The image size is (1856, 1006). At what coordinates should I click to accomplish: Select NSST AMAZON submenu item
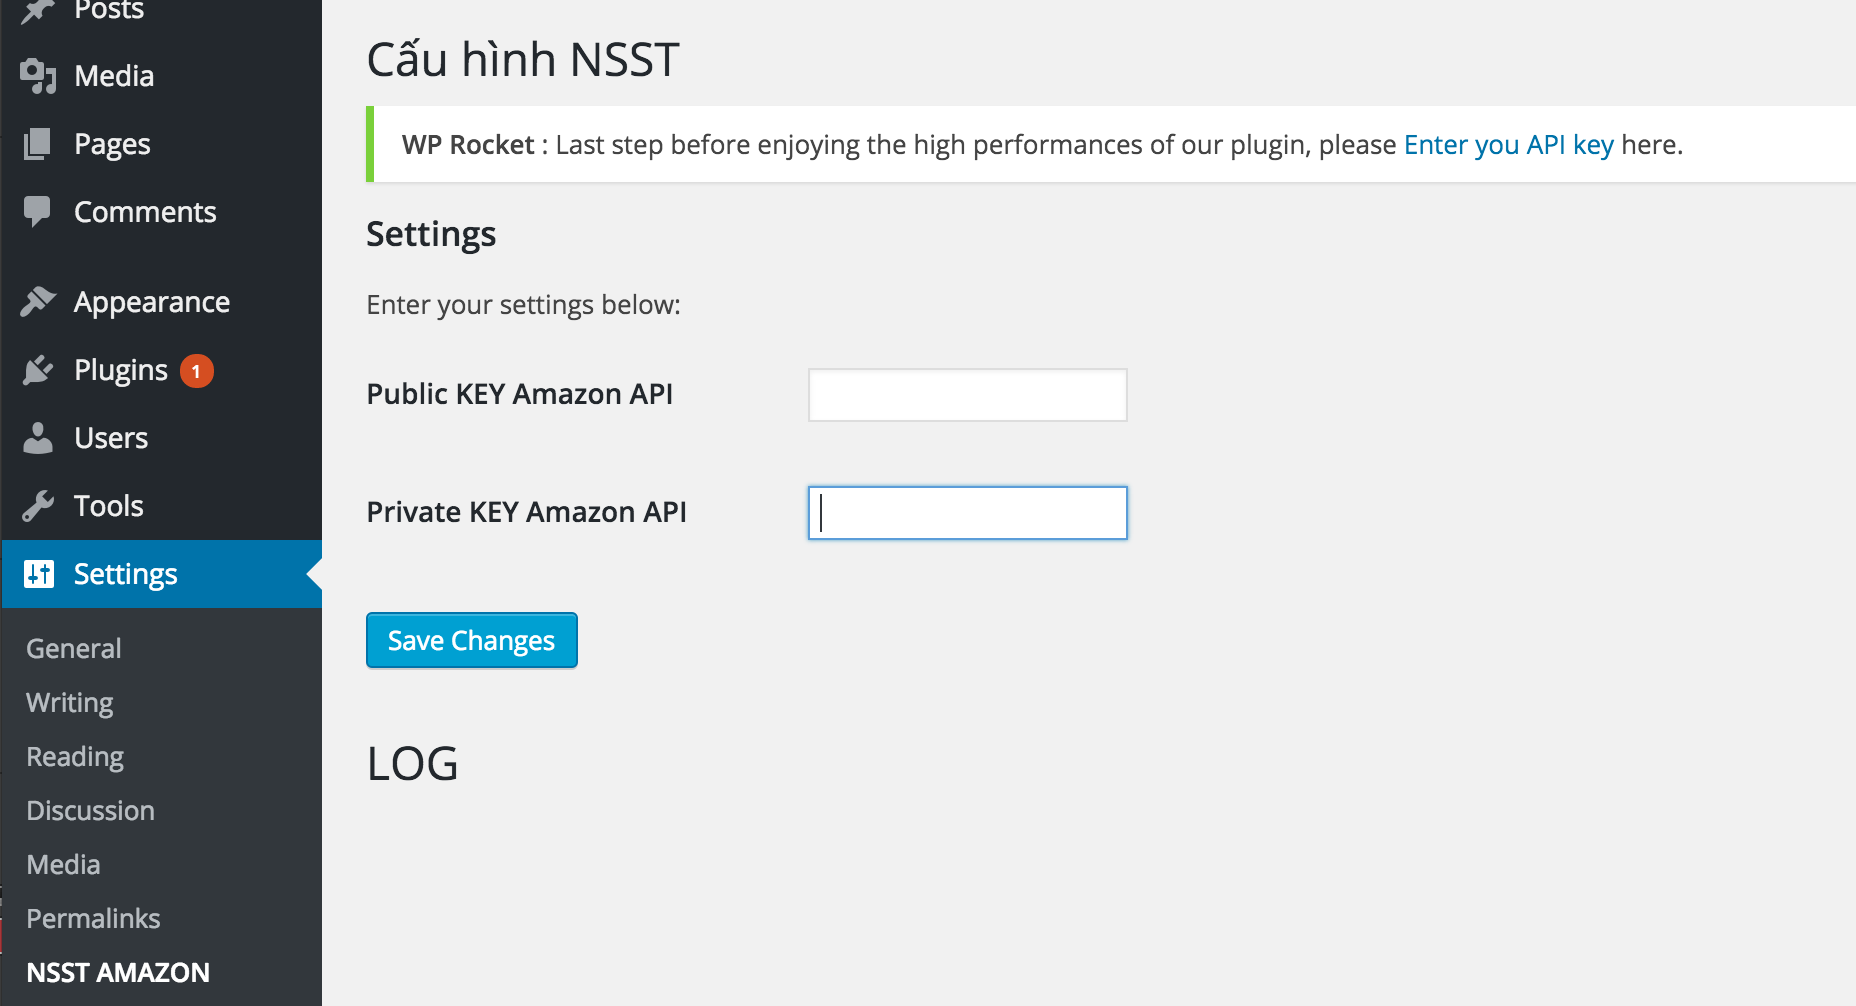tap(118, 973)
